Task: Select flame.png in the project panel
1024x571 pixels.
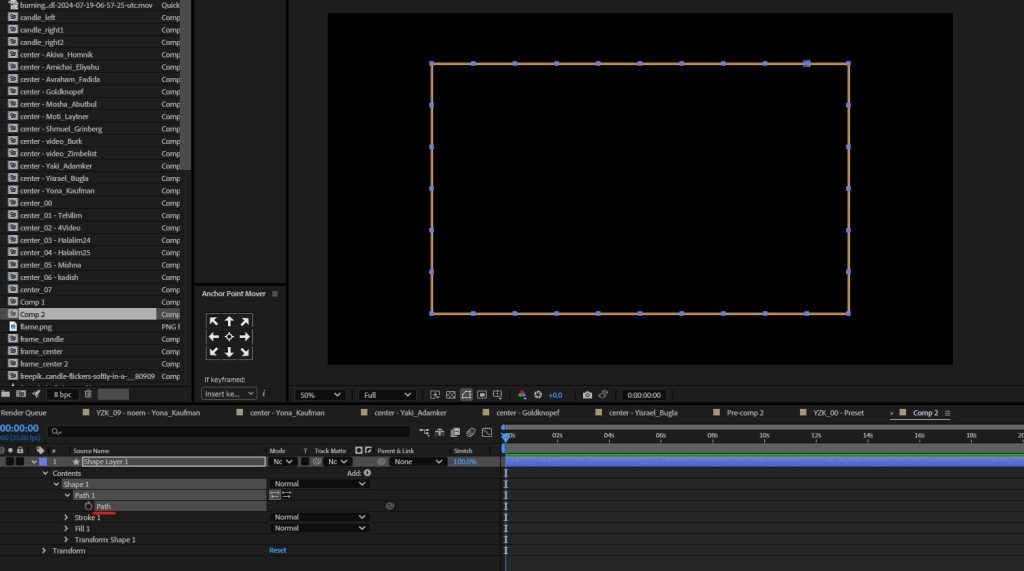Action: (x=36, y=327)
